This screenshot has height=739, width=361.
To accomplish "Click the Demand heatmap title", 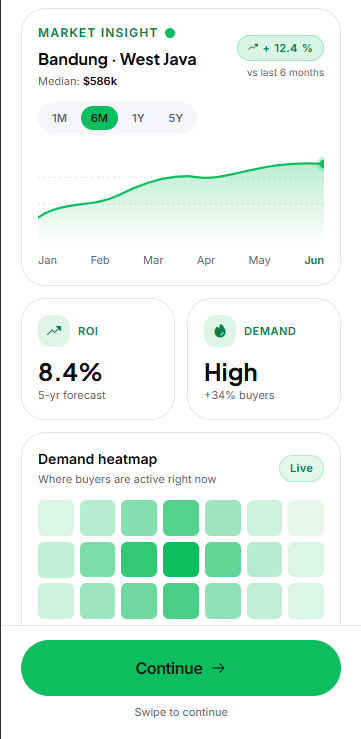I will pos(98,459).
